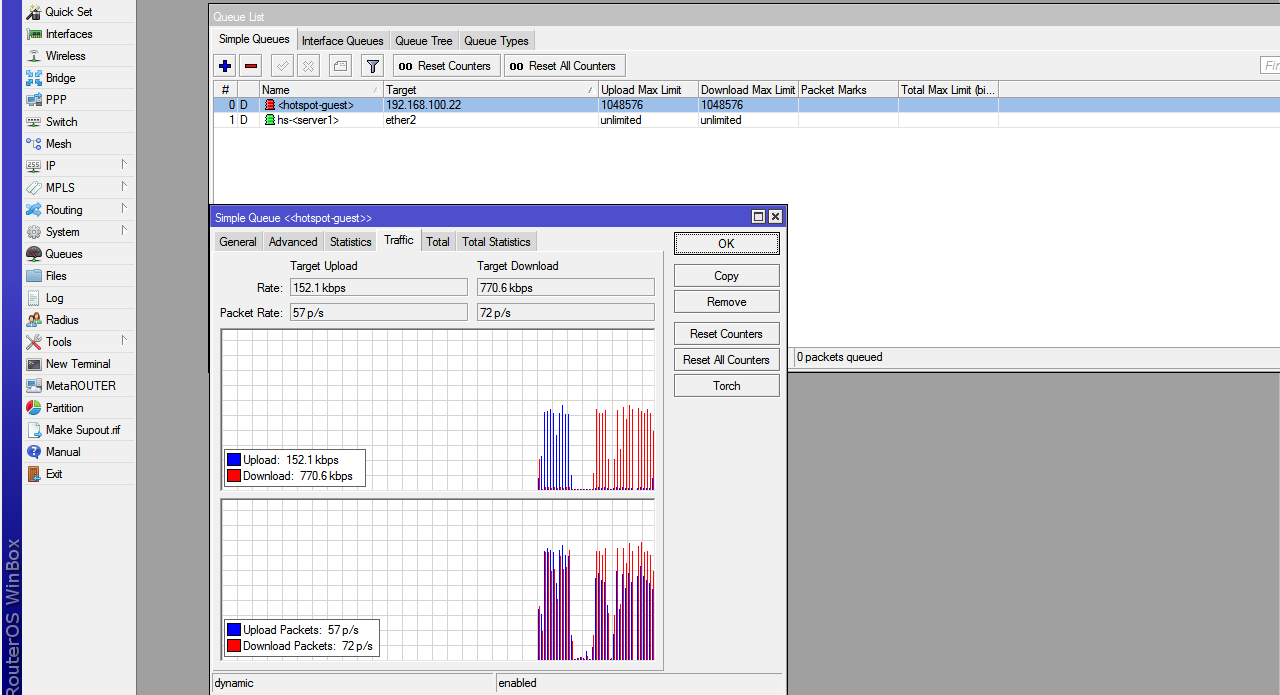The image size is (1280, 695).
Task: Click the Torch button
Action: tap(727, 386)
